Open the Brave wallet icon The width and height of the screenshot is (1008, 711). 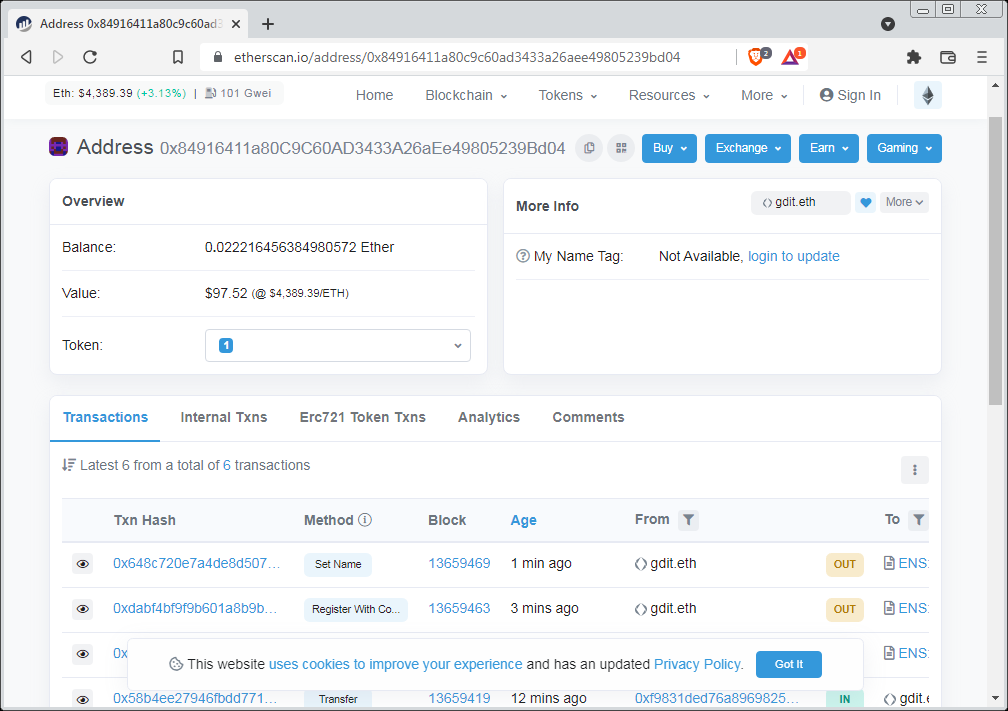pyautogui.click(x=948, y=57)
